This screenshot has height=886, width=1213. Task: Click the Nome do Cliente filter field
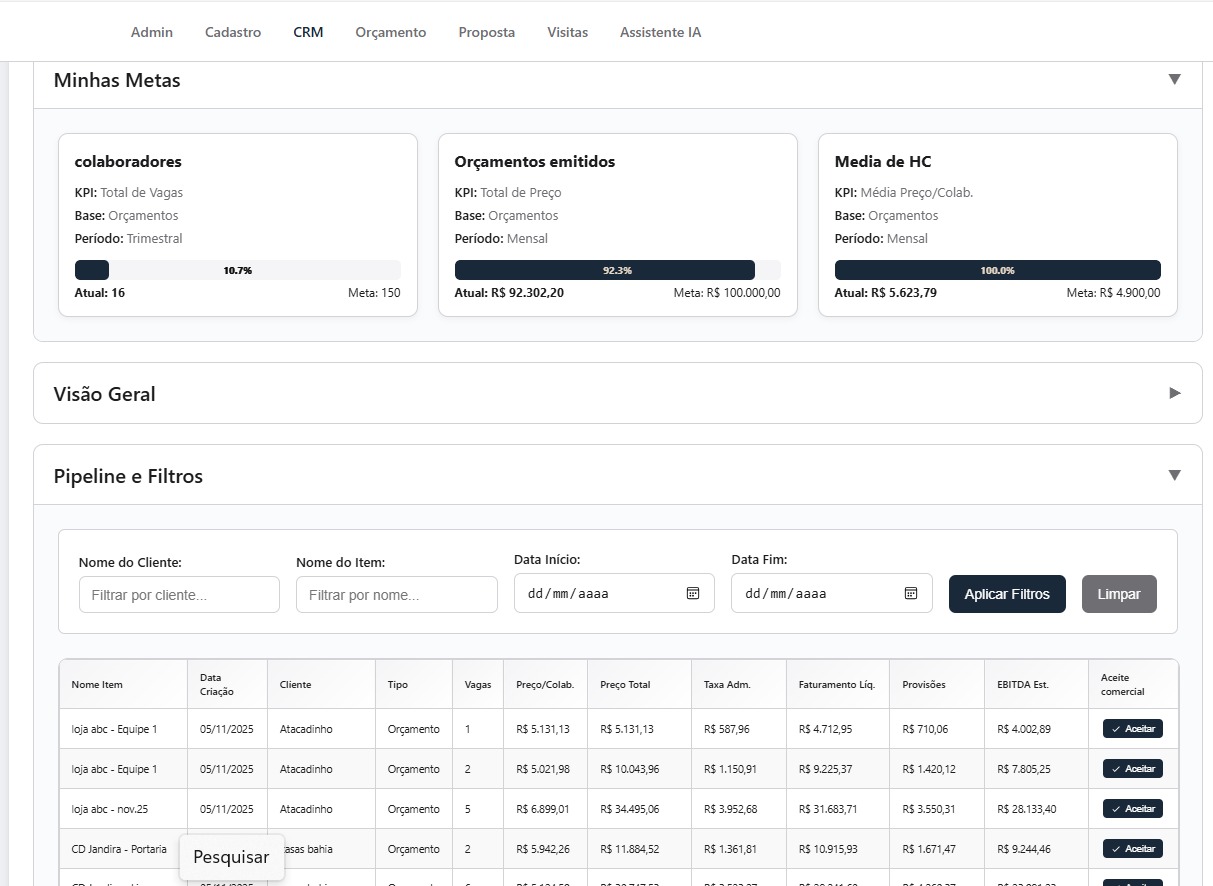point(179,595)
